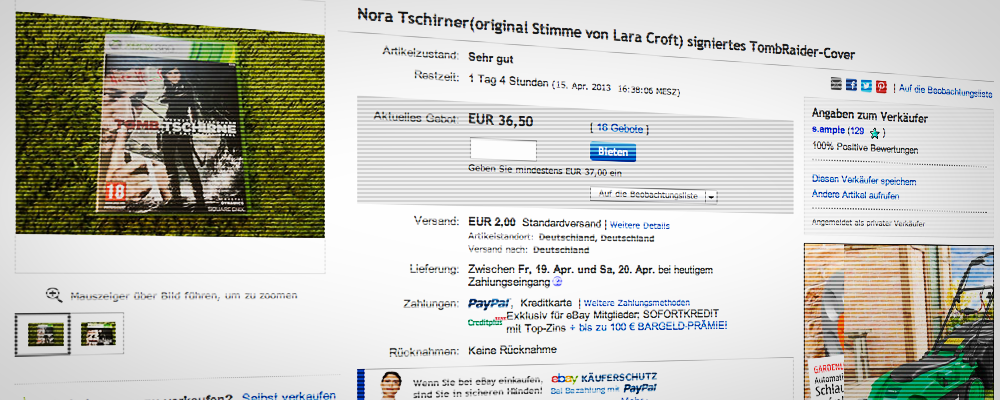Open the 18 Gebote link
The width and height of the screenshot is (1000, 400).
click(x=619, y=128)
